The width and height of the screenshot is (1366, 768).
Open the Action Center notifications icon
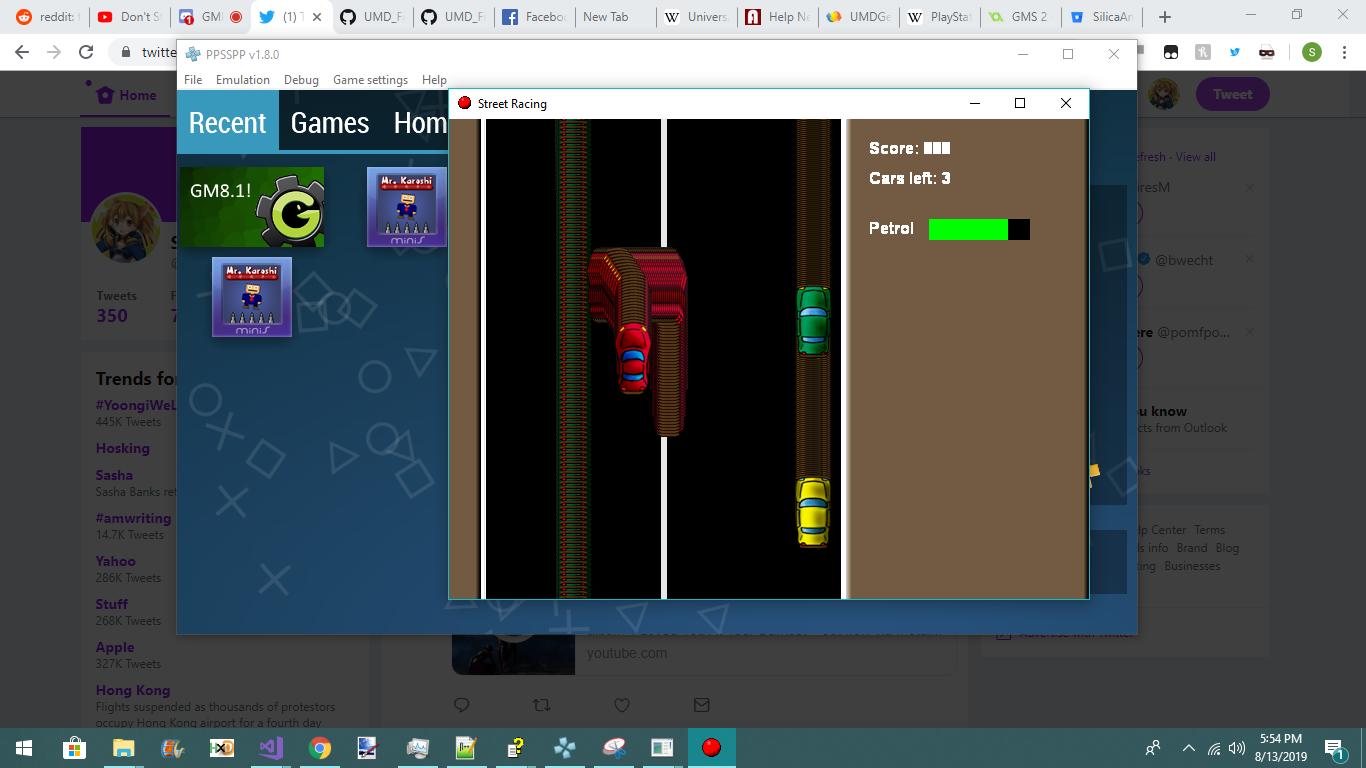pos(1334,748)
